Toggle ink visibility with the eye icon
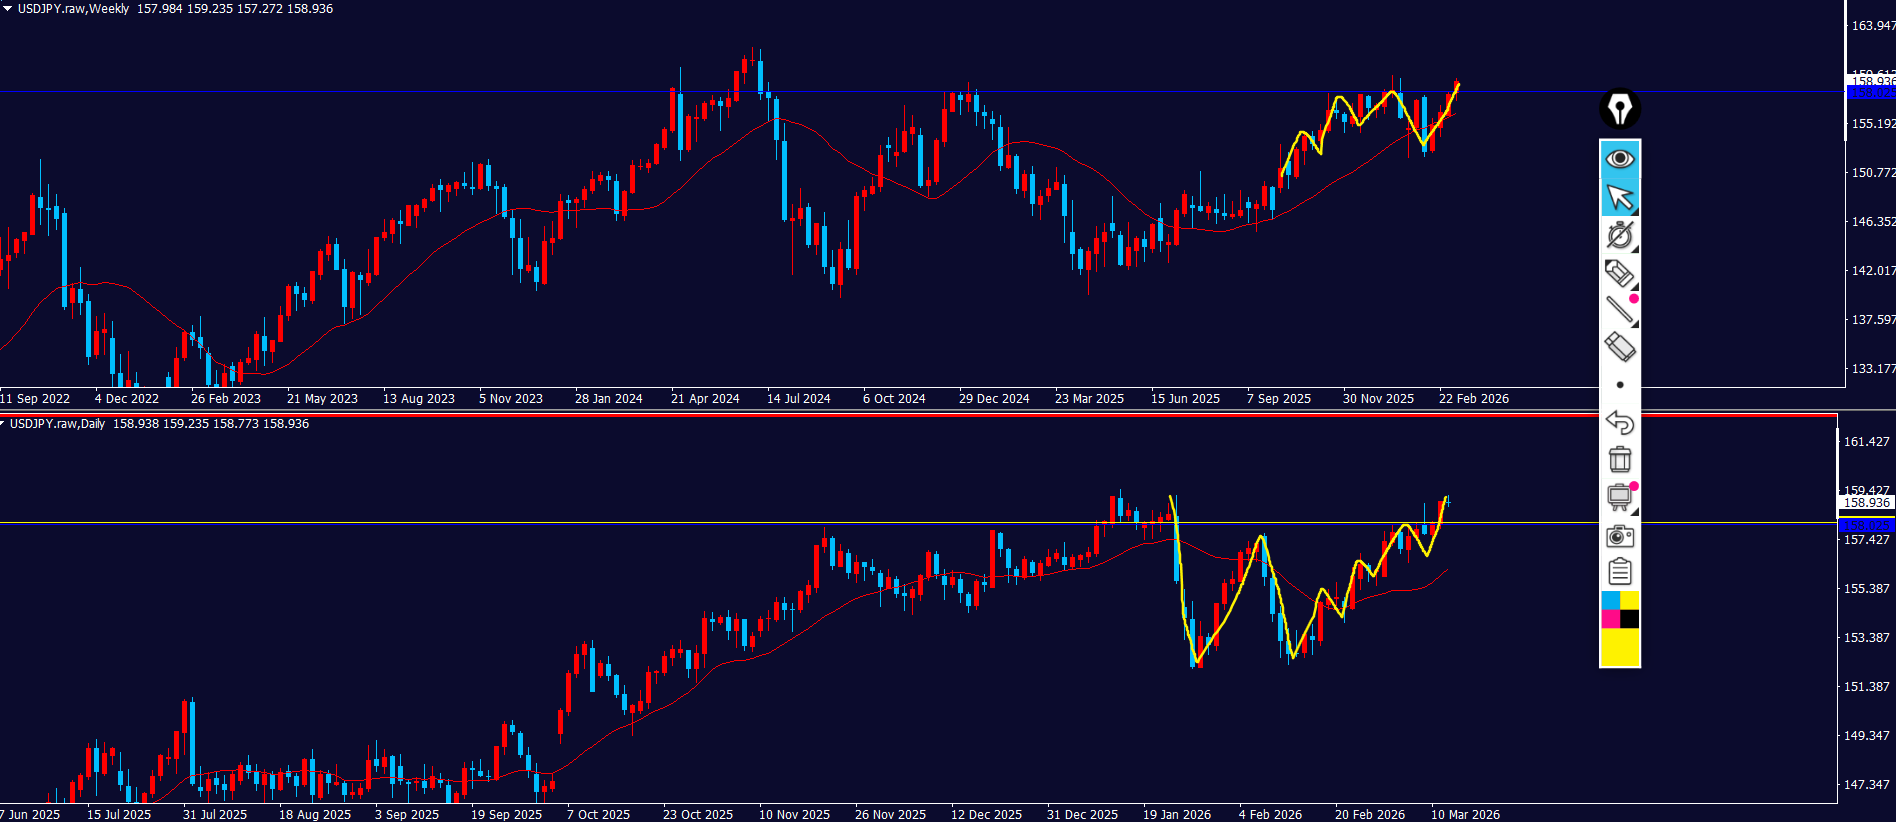Screen dimensions: 1896x822 [1619, 159]
